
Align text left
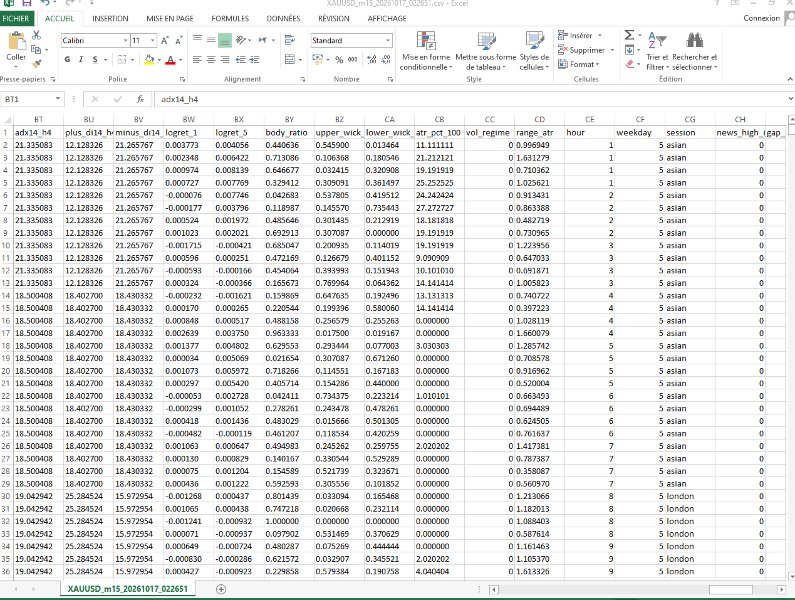pos(197,60)
